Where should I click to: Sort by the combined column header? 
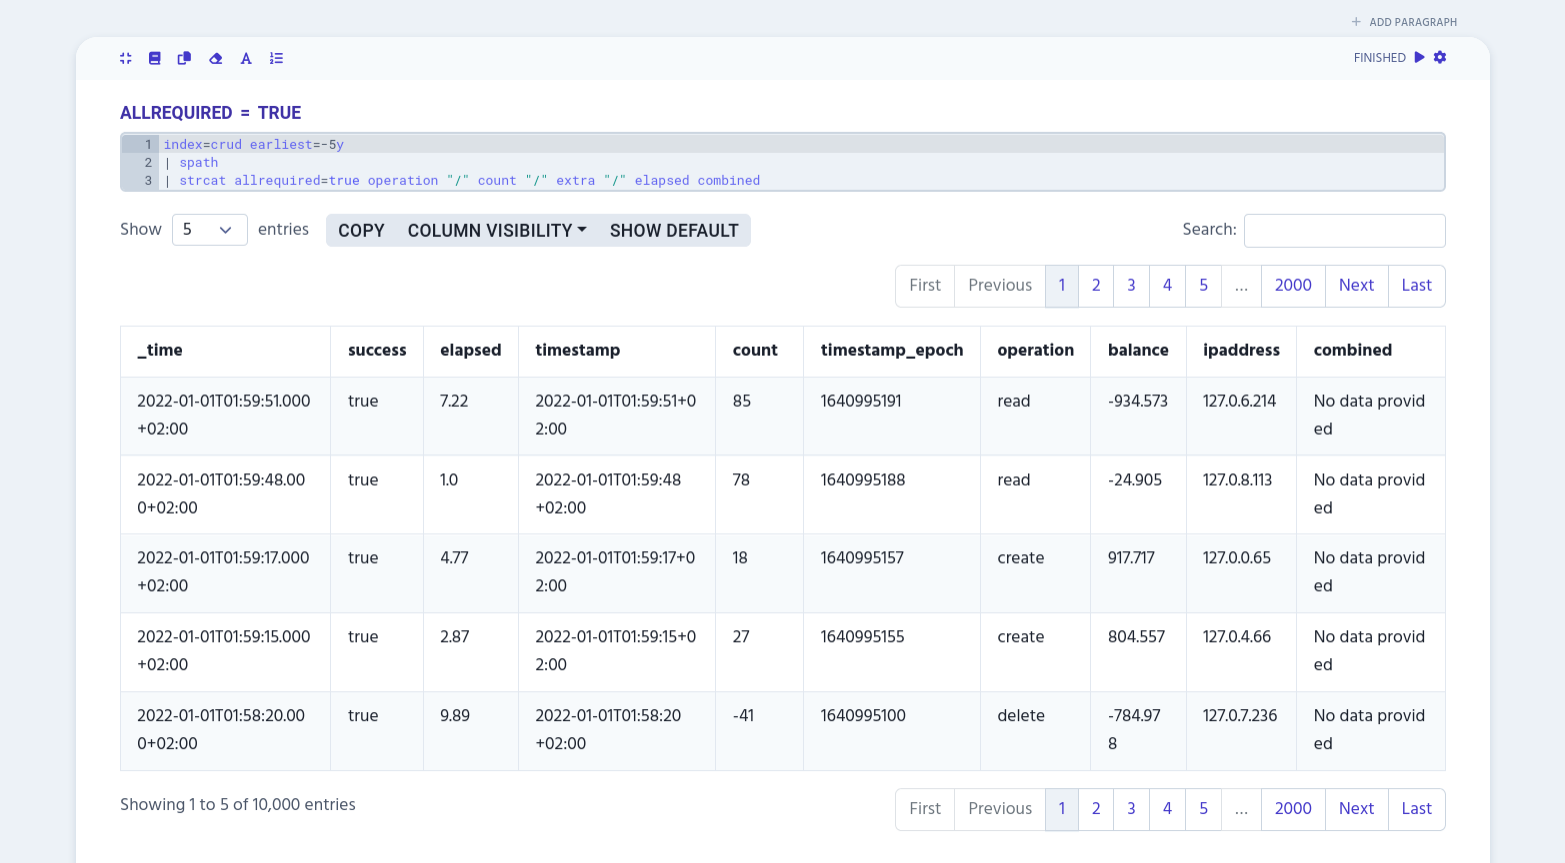click(x=1371, y=351)
